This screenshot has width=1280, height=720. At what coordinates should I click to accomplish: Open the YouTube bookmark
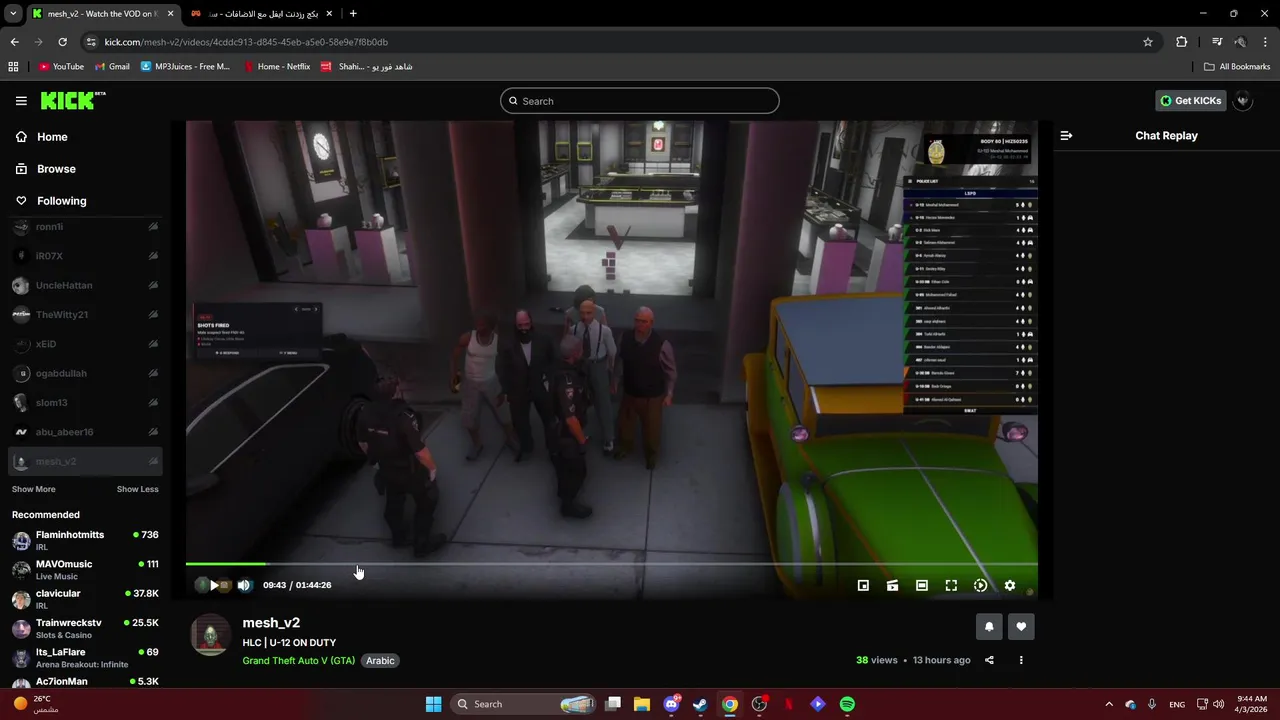[61, 67]
